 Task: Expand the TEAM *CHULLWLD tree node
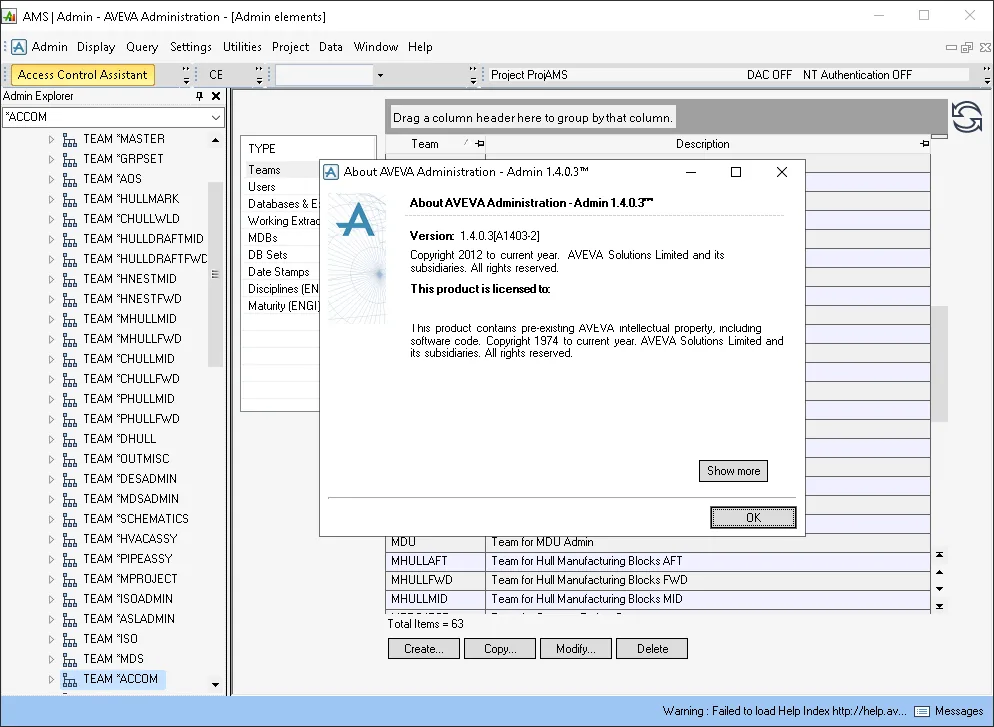tap(51, 219)
